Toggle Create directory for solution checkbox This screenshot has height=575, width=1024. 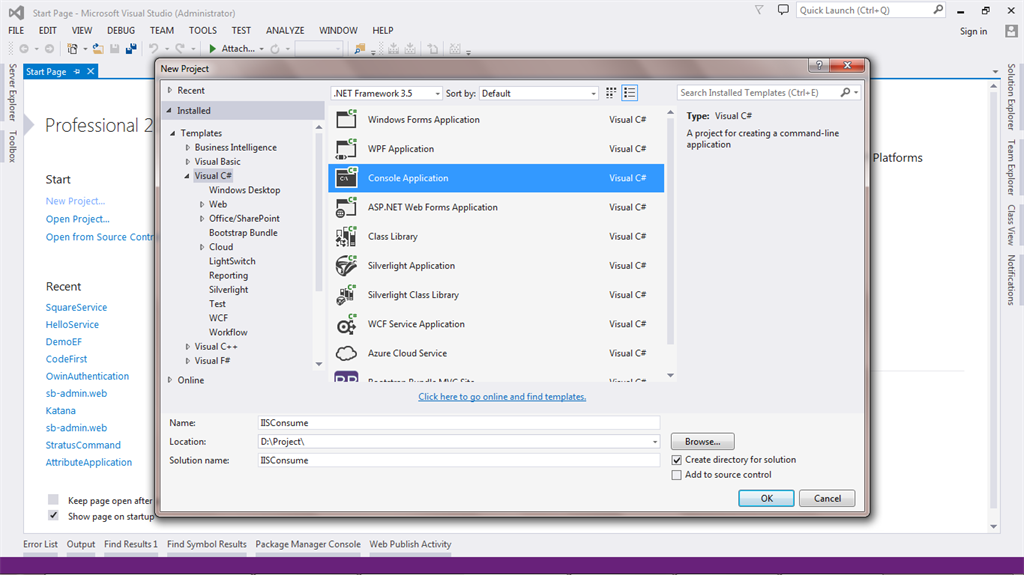point(677,460)
